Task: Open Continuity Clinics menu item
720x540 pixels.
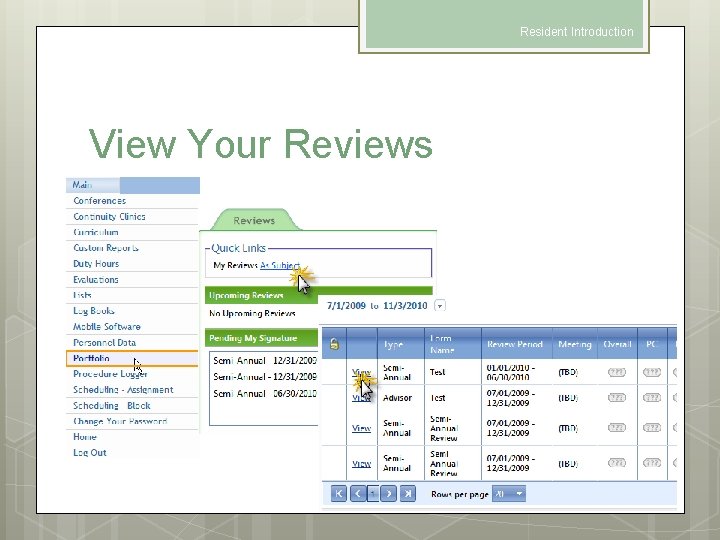Action: [x=109, y=216]
